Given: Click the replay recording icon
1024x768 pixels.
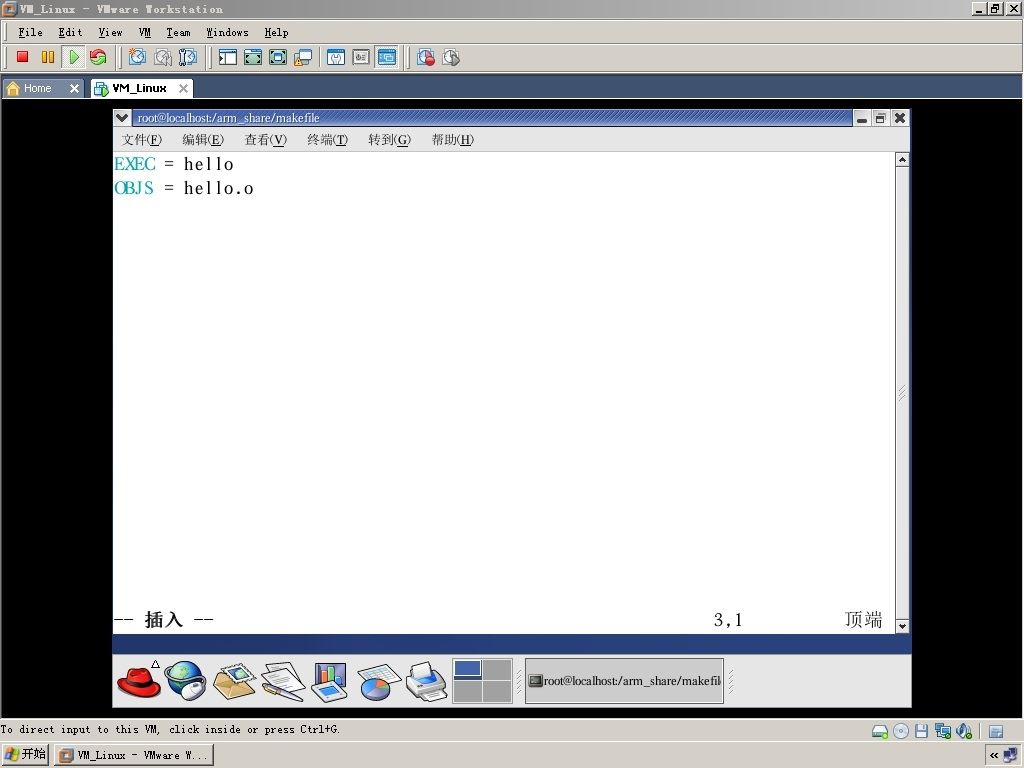Looking at the screenshot, I should [x=451, y=57].
